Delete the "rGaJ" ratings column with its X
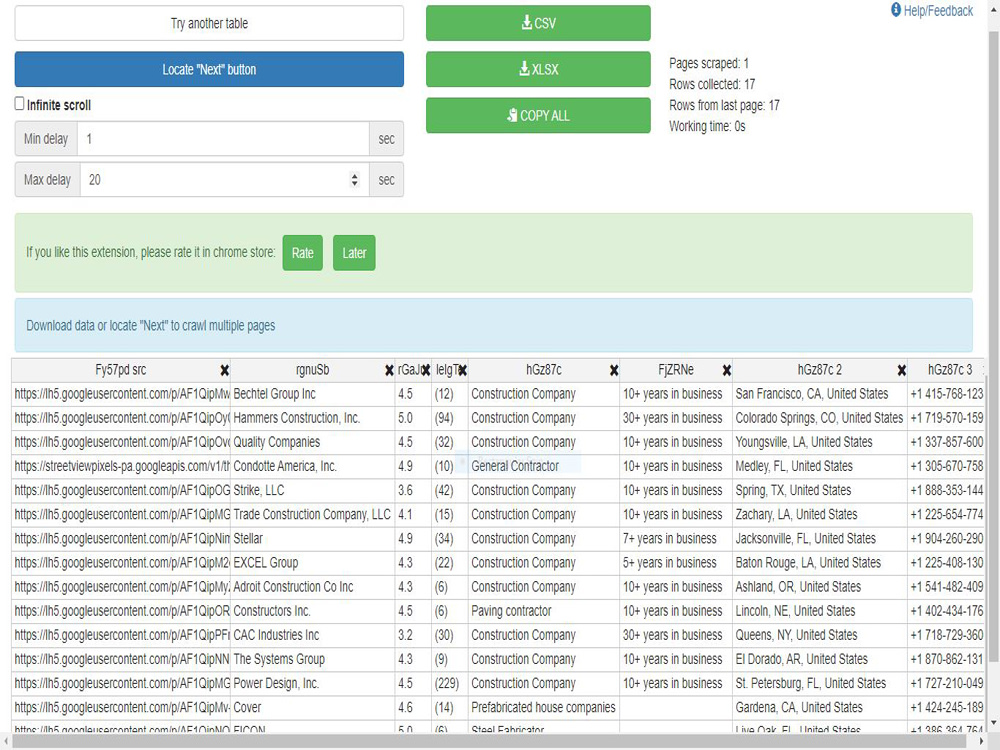This screenshot has width=1000, height=750. pyautogui.click(x=424, y=370)
